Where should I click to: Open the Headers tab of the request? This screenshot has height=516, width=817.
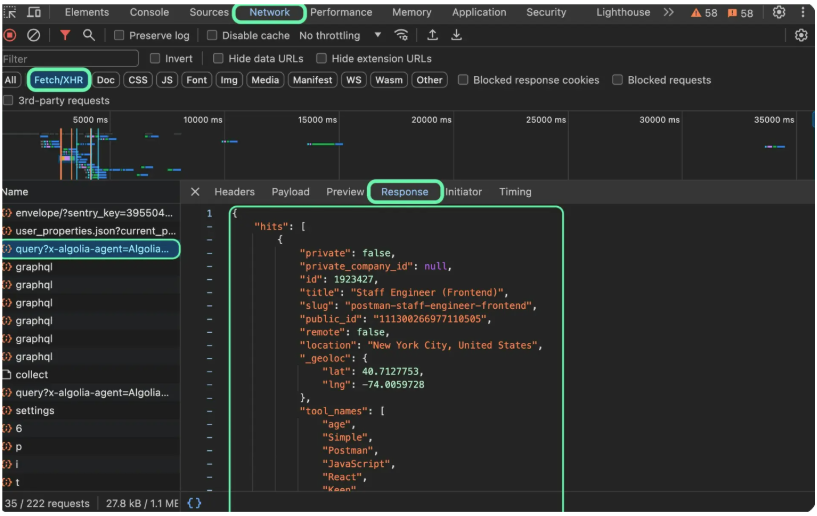point(234,192)
